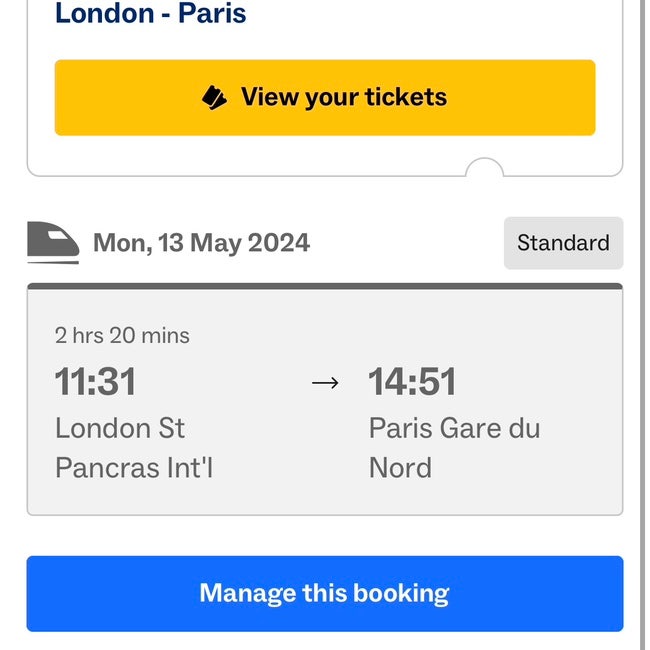Image resolution: width=650 pixels, height=650 pixels.
Task: Tap the 14:51 arrival time
Action: click(412, 382)
